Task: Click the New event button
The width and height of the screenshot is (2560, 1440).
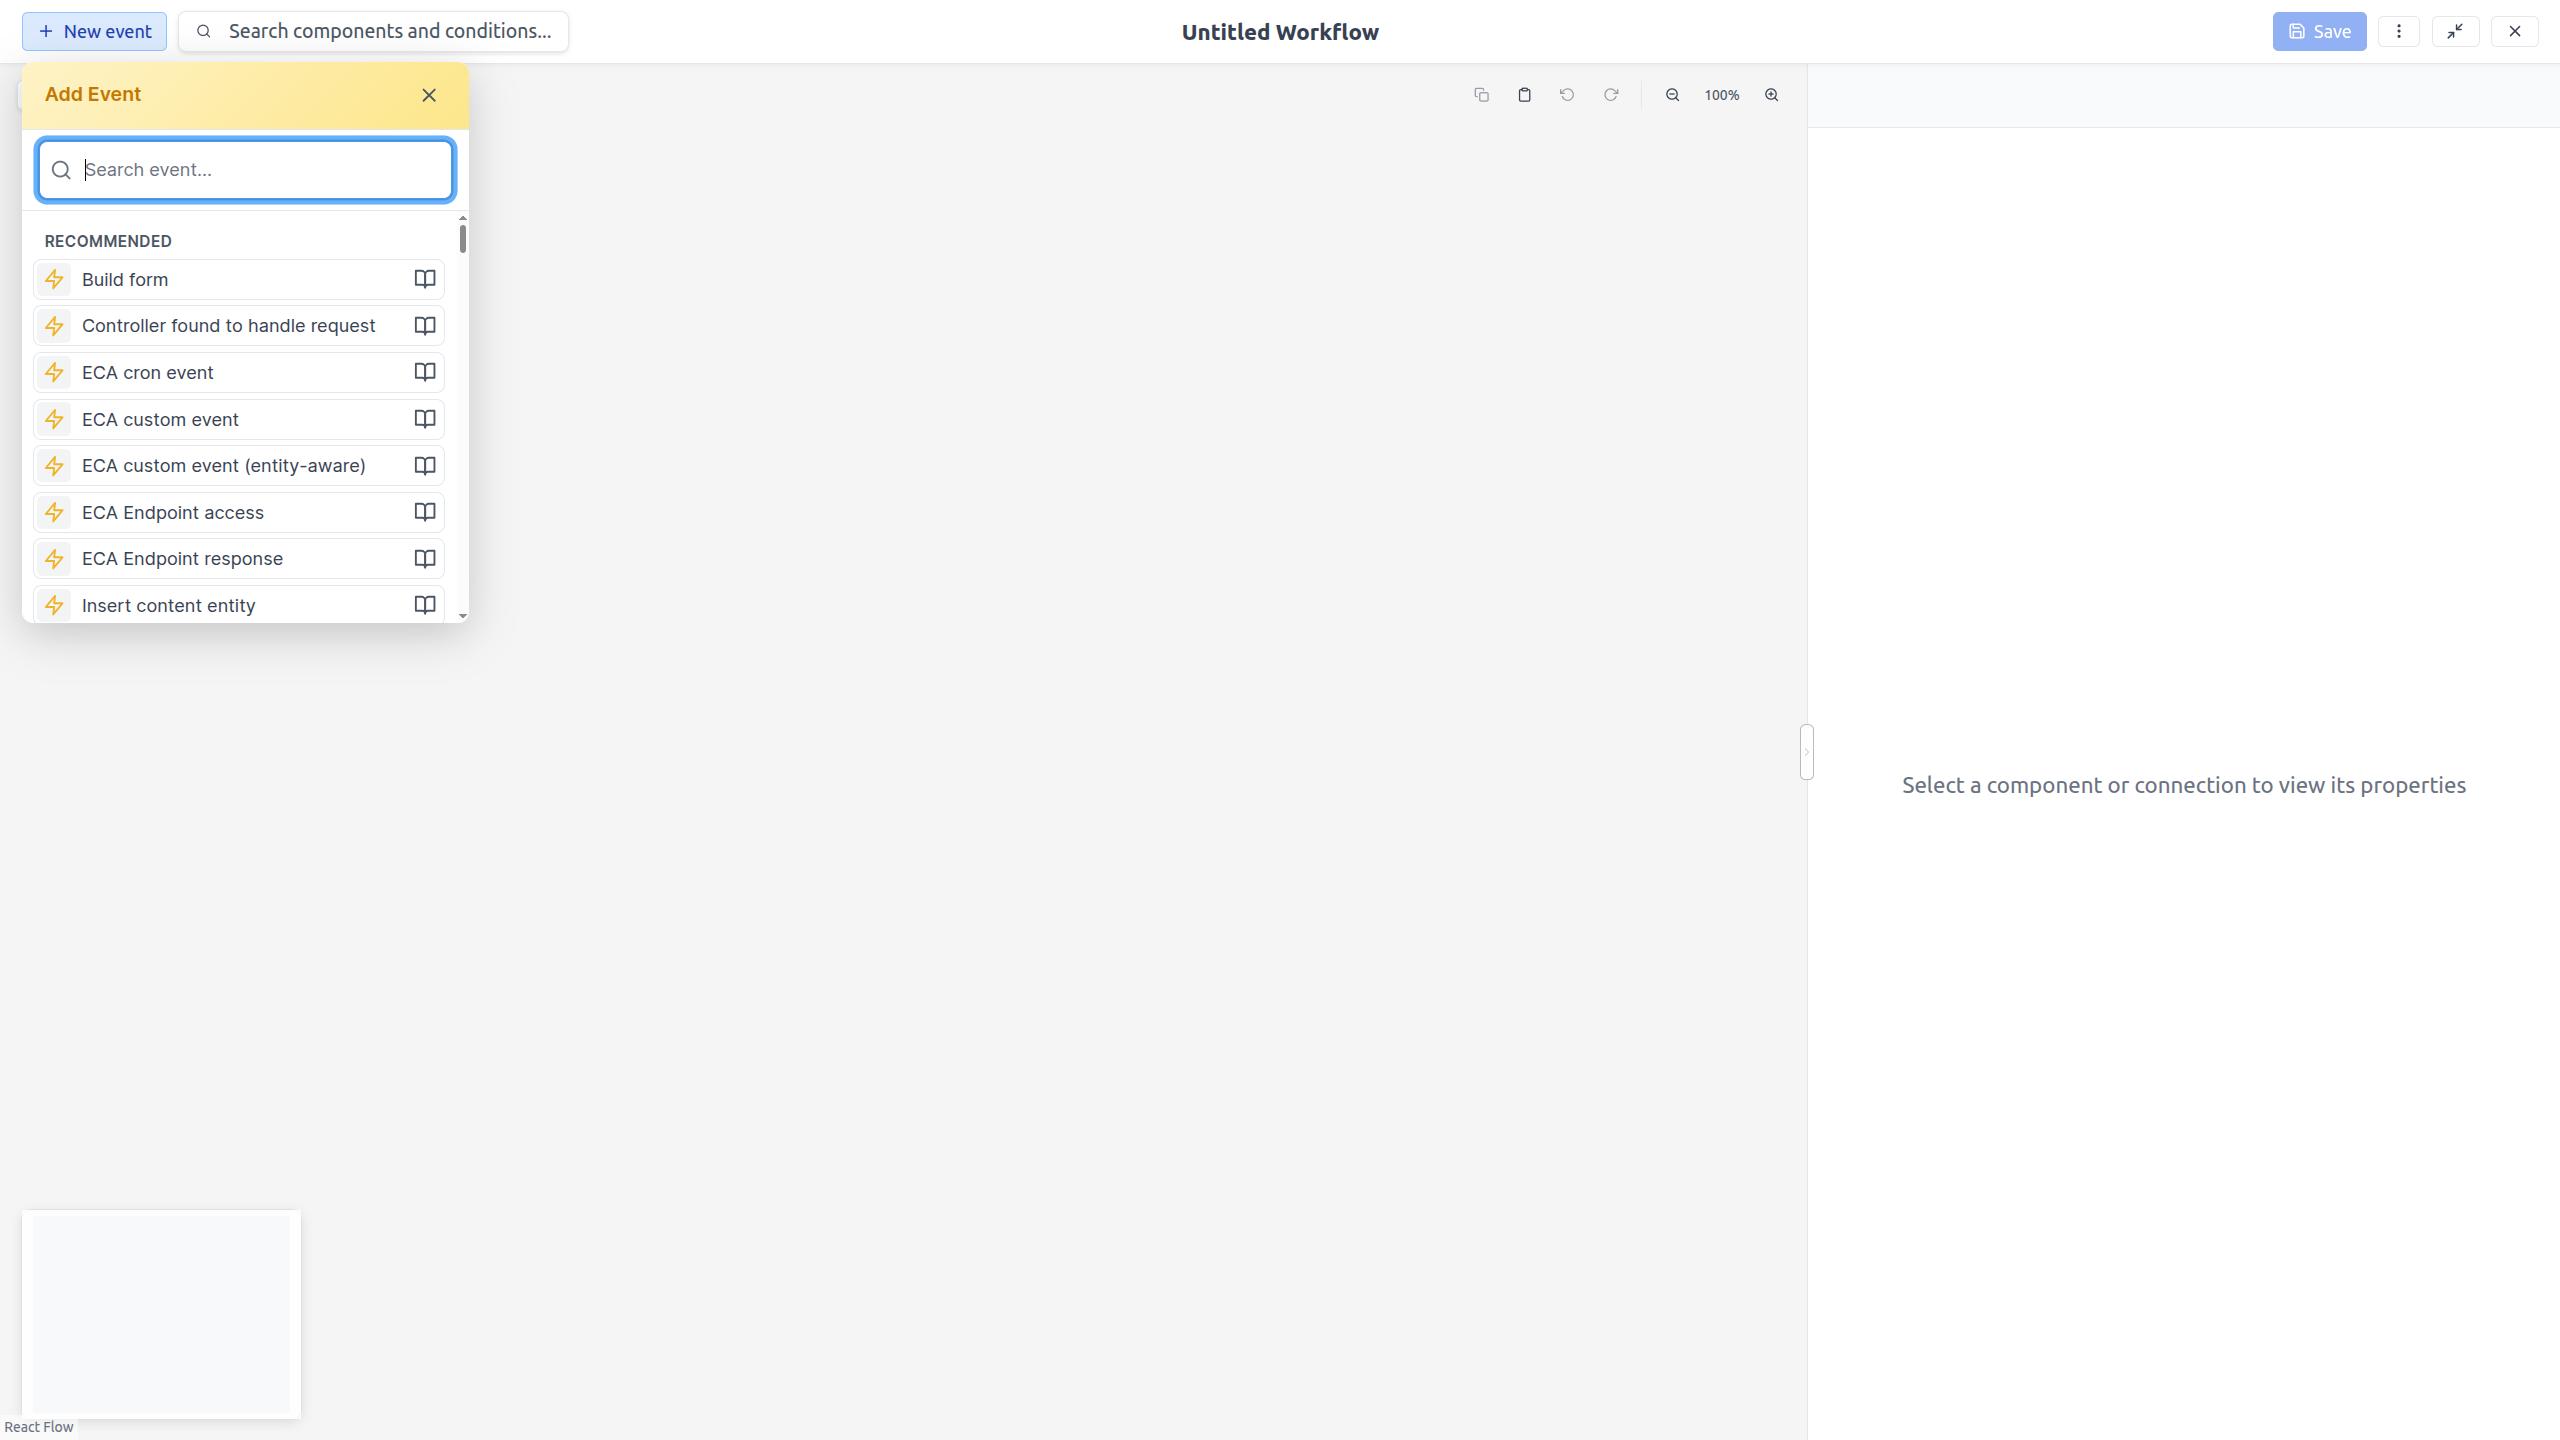Action: tap(93, 31)
